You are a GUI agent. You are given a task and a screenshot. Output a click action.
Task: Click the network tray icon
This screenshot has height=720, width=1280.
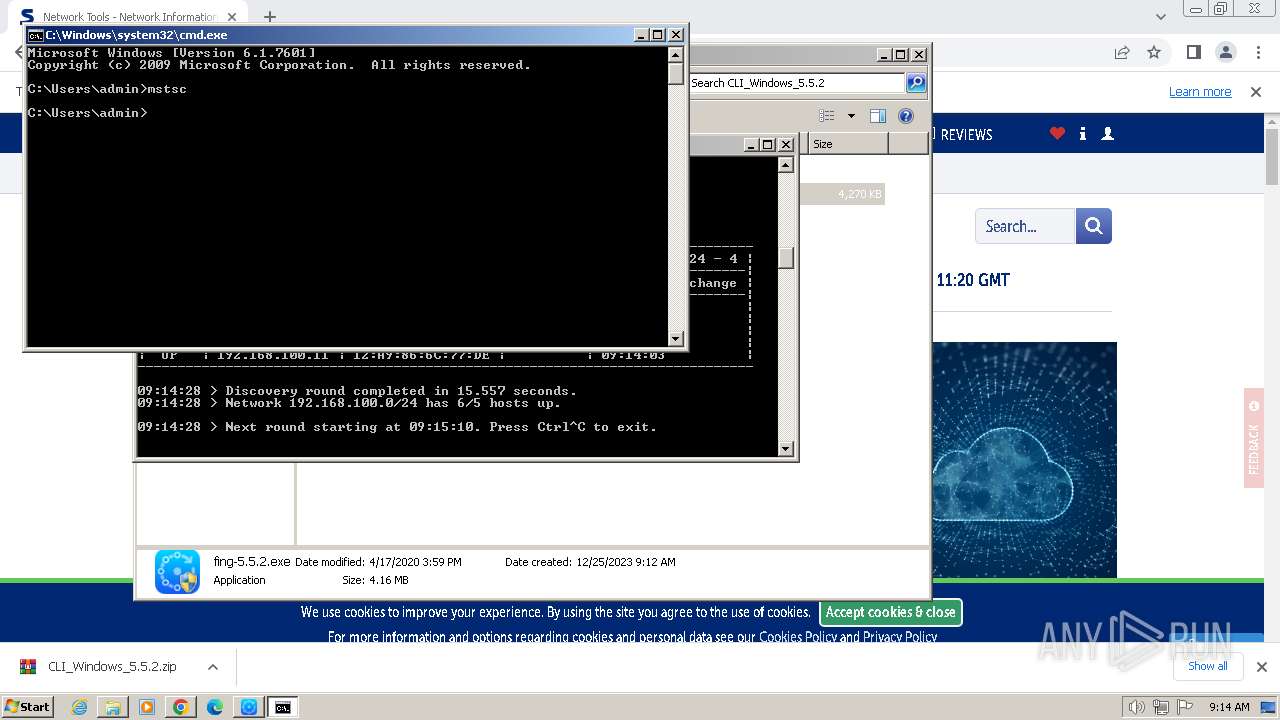tap(1161, 707)
